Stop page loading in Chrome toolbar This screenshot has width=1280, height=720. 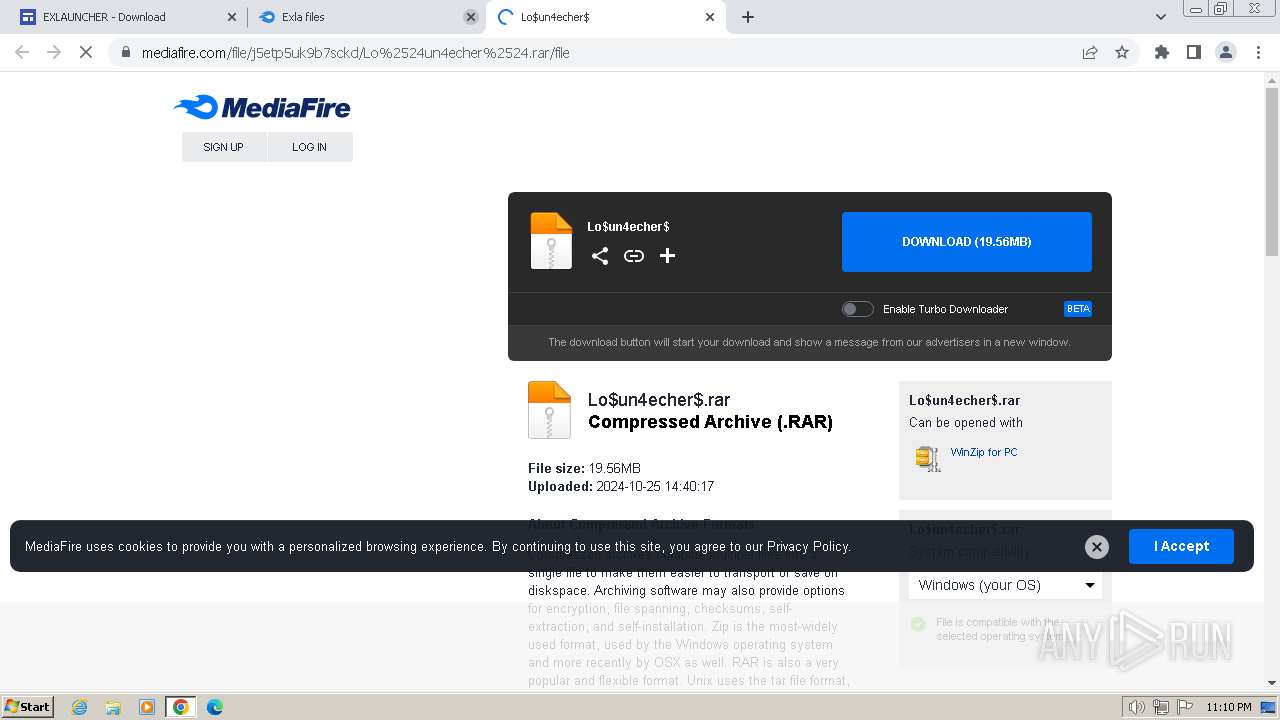tap(86, 52)
